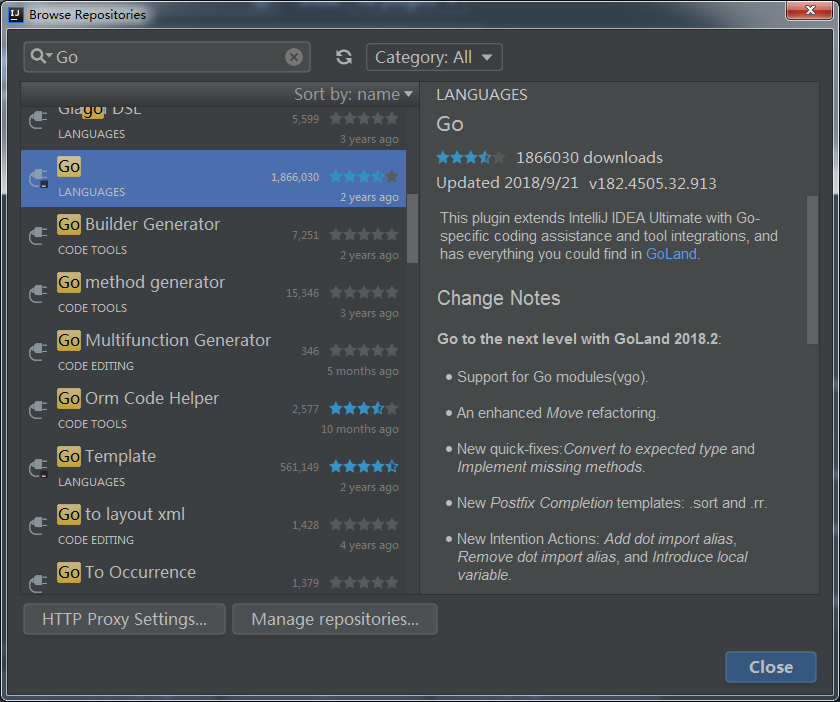Click plug icon beside Go to layout xml
840x702 pixels.
point(39,526)
